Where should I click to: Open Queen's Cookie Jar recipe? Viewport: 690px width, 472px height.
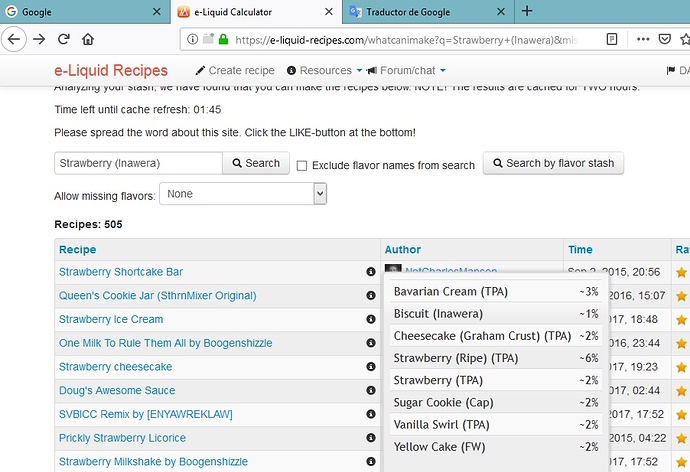(x=158, y=296)
